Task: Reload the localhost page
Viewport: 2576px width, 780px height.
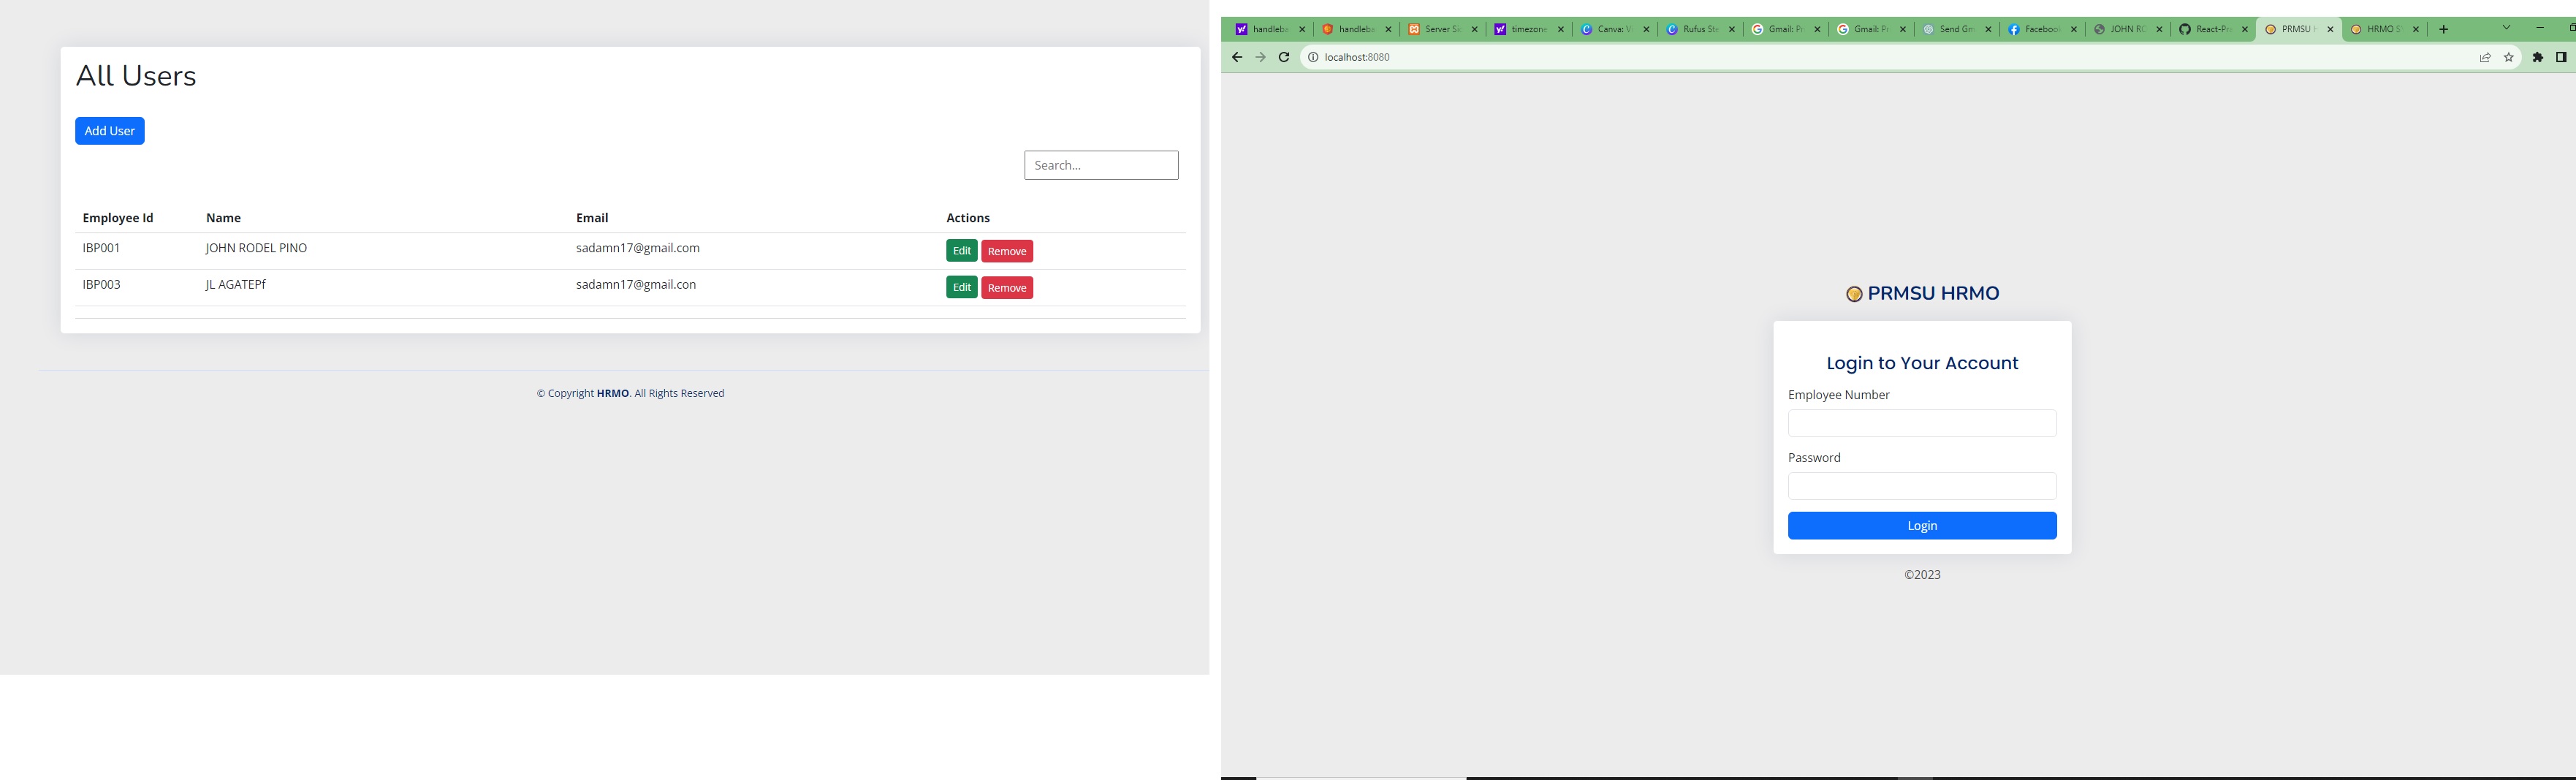Action: pyautogui.click(x=1284, y=58)
